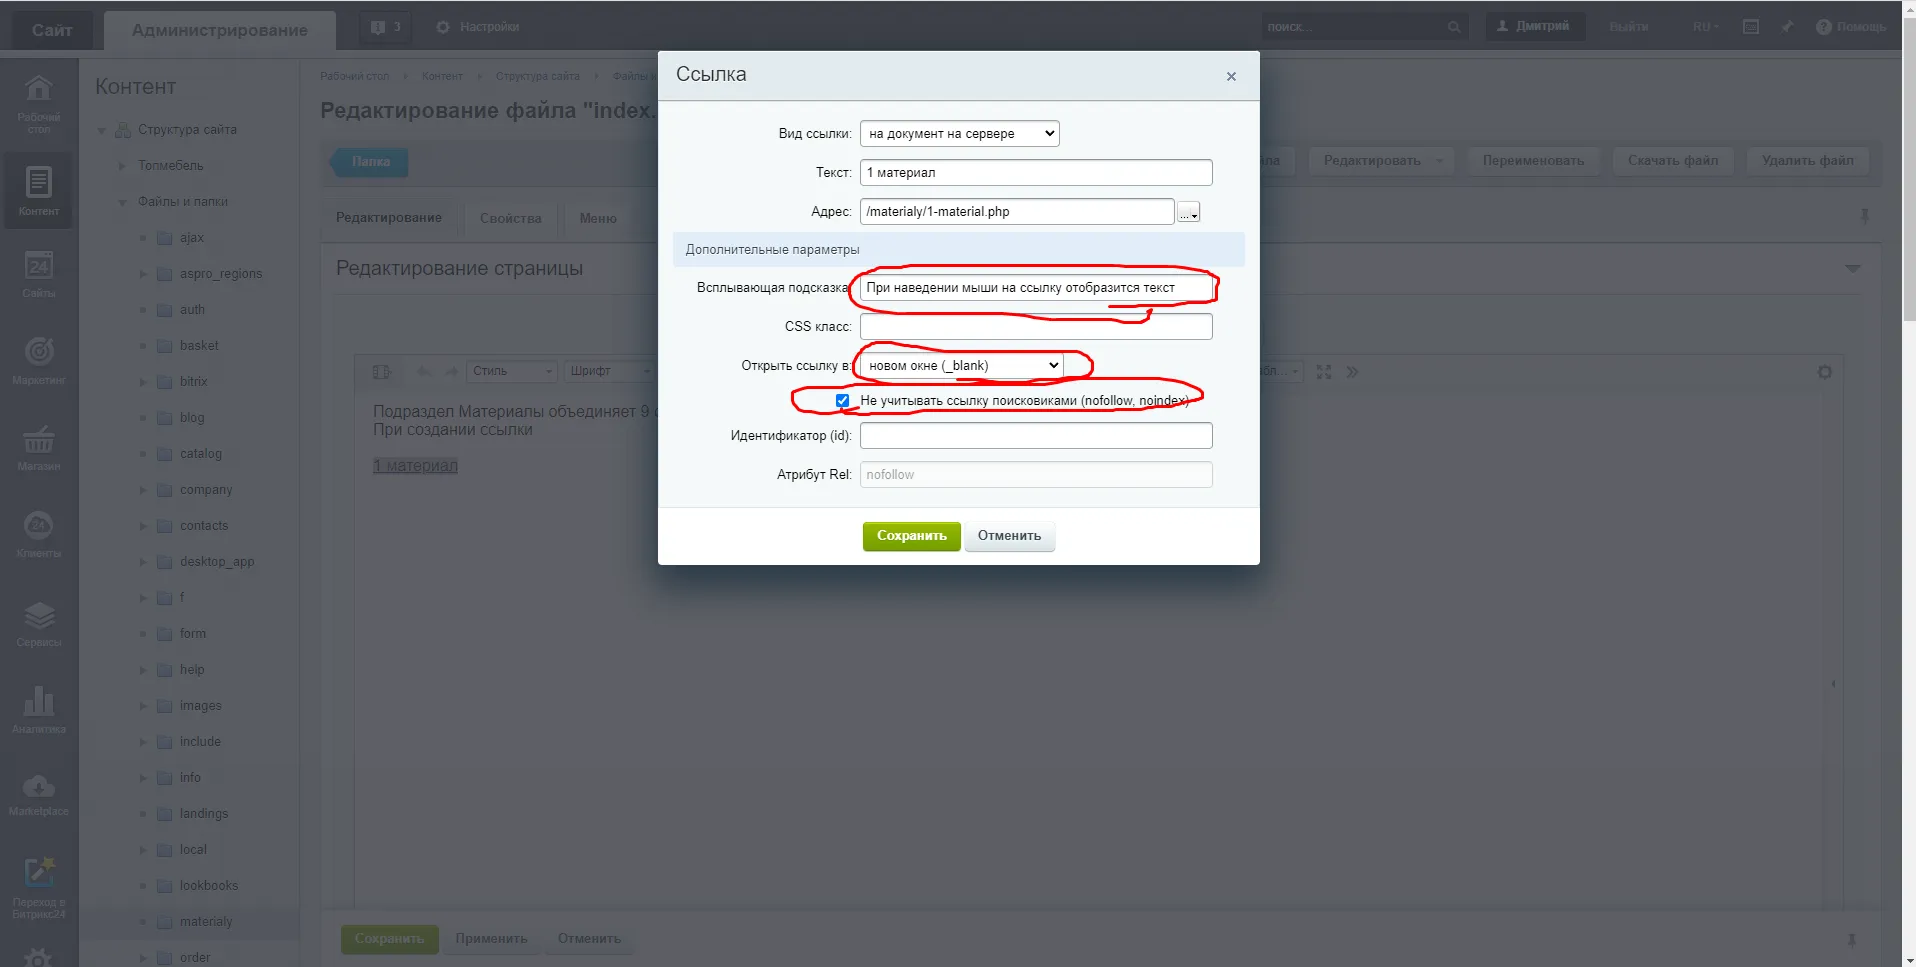Click the CSS class input field
This screenshot has height=967, width=1916.
(x=1035, y=327)
